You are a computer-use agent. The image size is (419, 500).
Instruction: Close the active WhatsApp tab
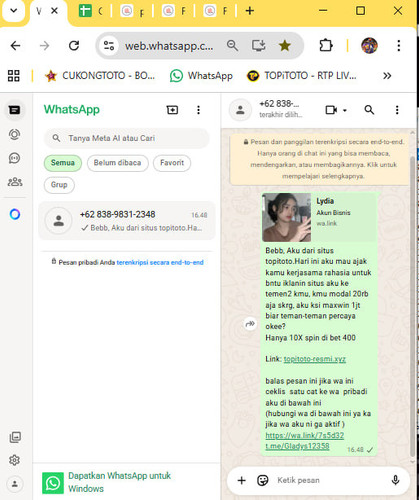click(x=54, y=11)
